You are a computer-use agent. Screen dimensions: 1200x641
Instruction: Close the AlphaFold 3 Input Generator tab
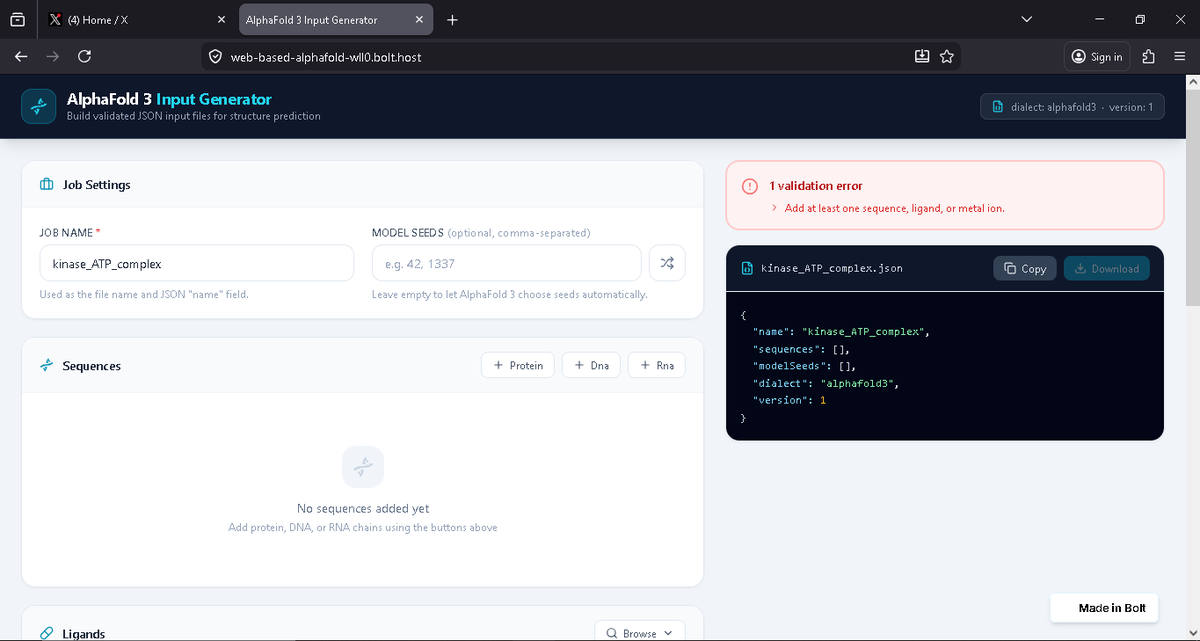[x=419, y=19]
